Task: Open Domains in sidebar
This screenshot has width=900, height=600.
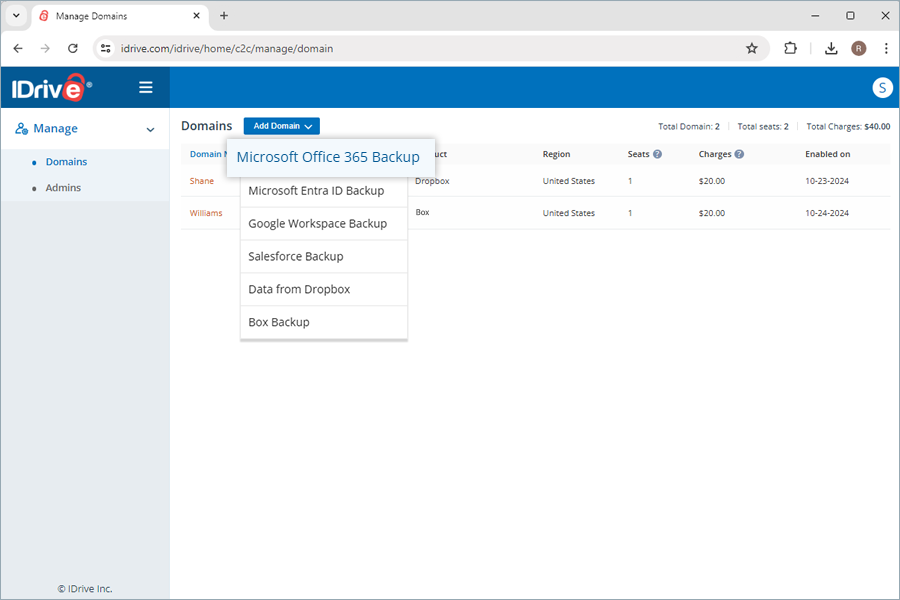Action: pyautogui.click(x=67, y=162)
